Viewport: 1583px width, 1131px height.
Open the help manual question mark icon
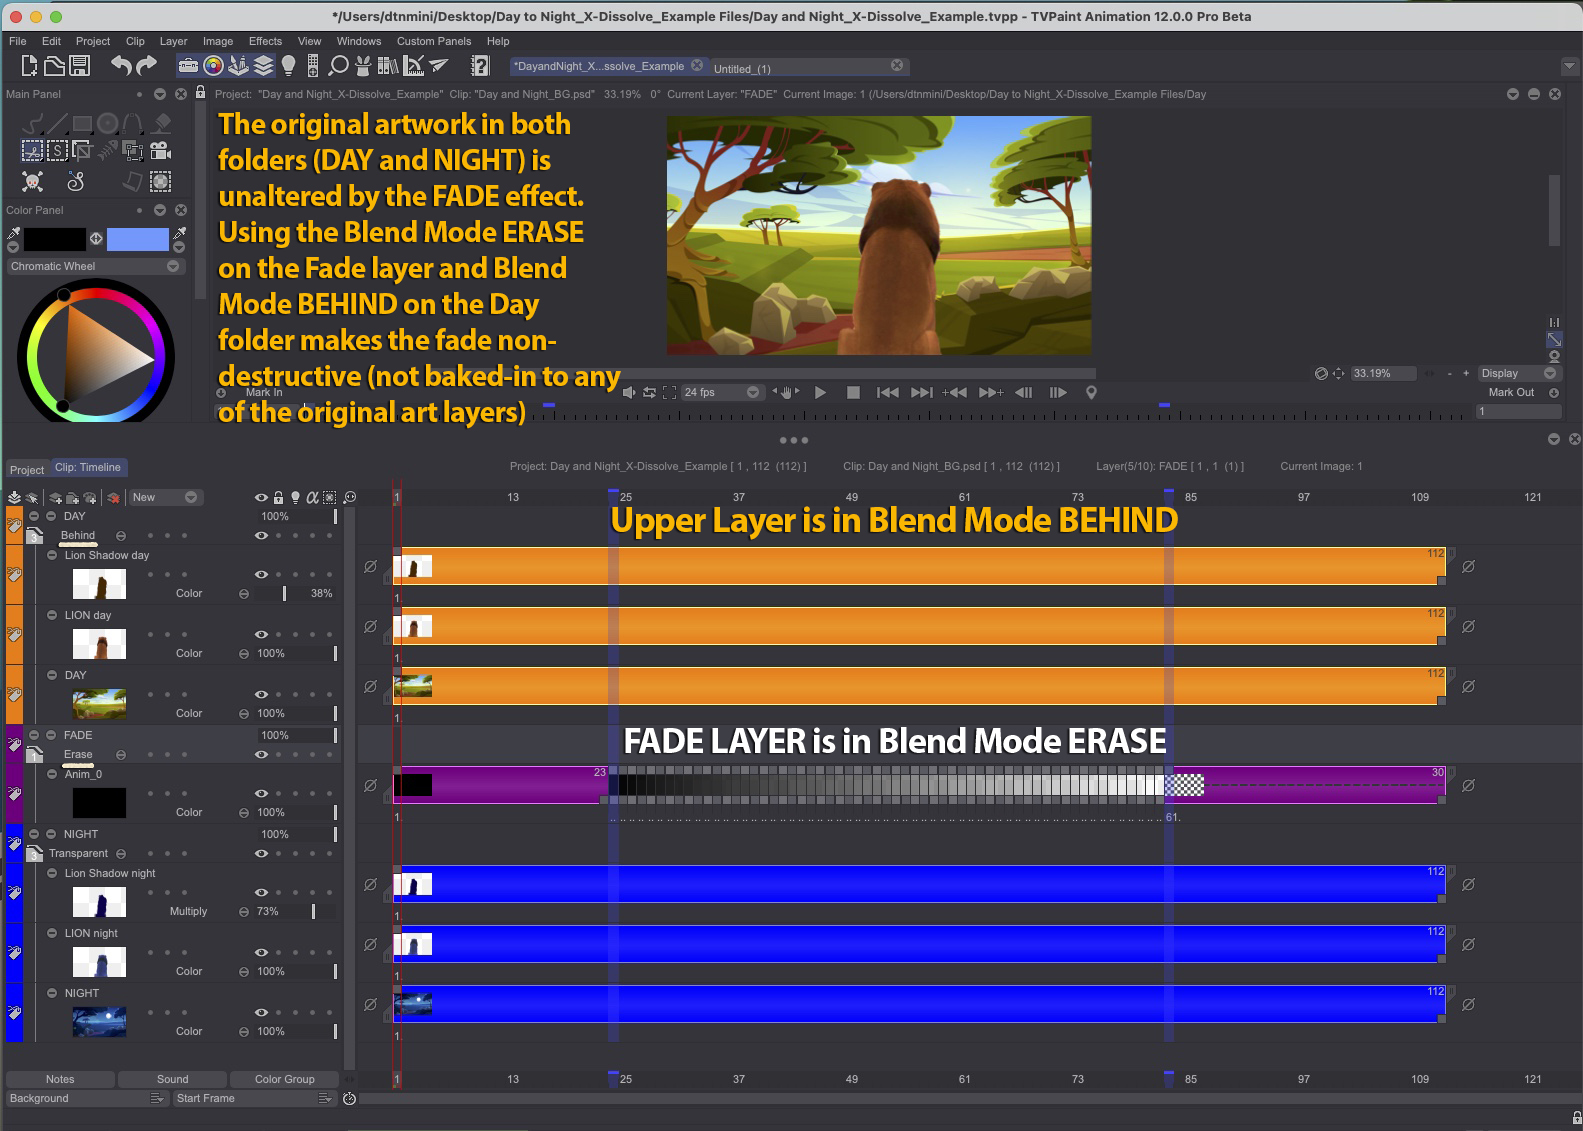(480, 66)
